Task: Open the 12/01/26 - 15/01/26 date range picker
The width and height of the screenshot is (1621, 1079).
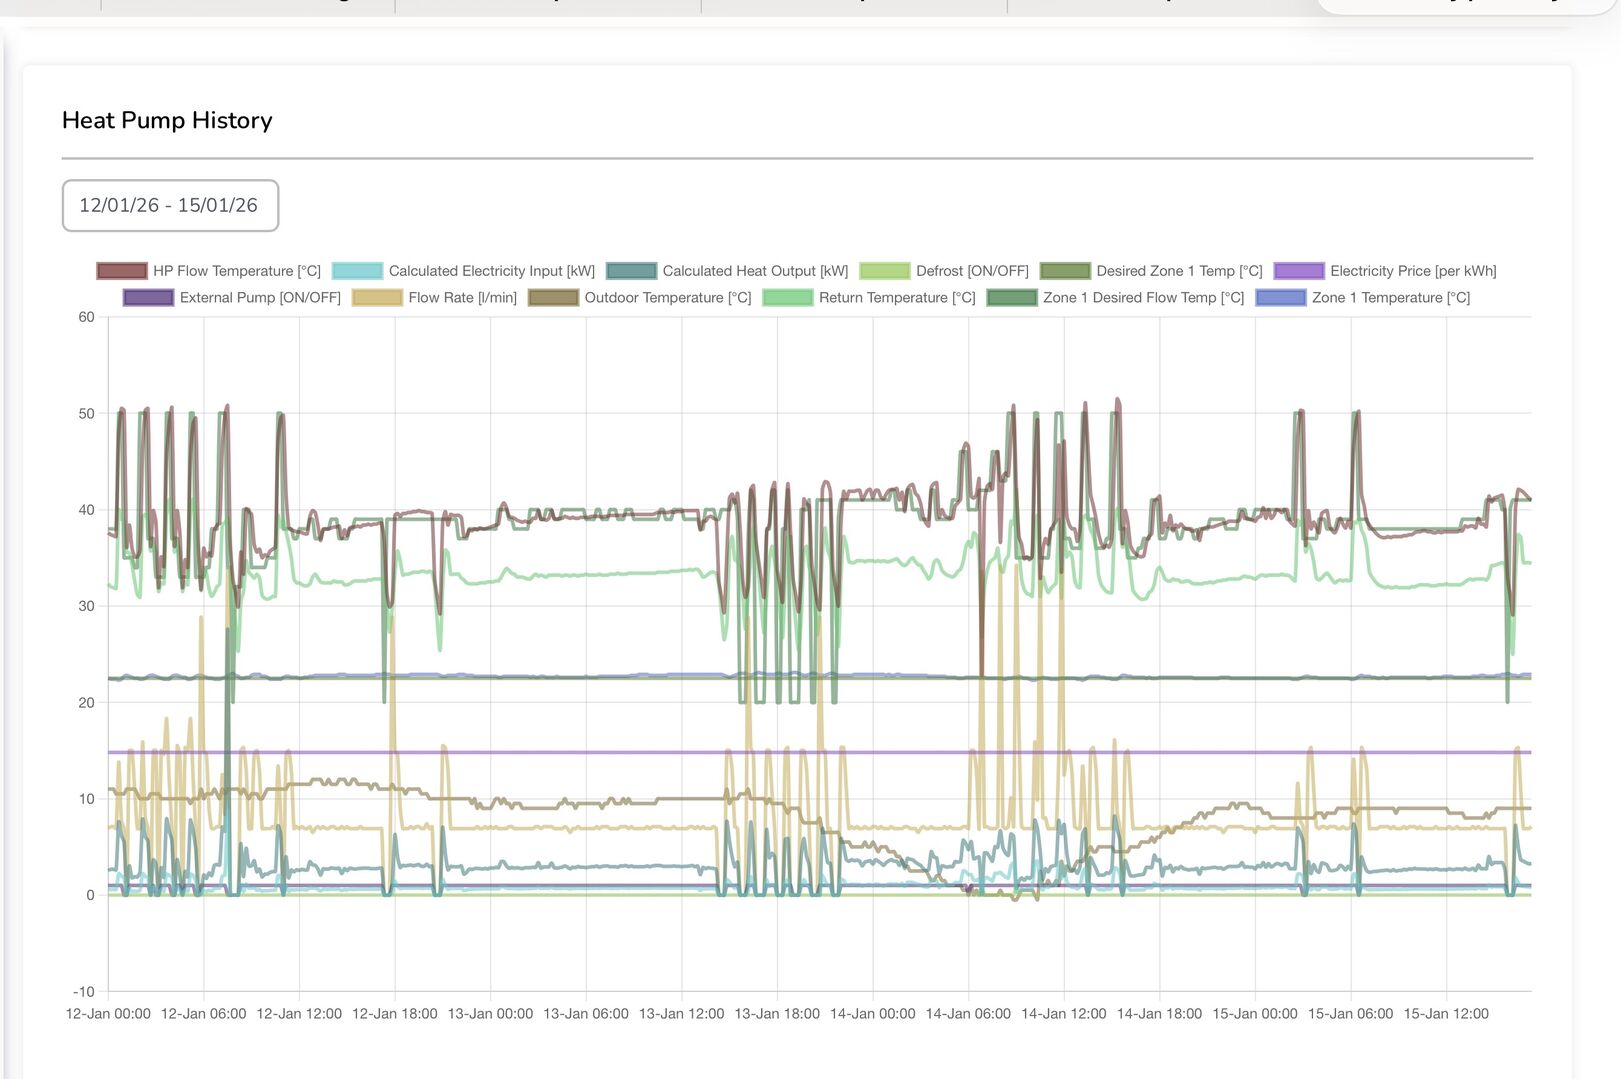Action: (x=169, y=205)
